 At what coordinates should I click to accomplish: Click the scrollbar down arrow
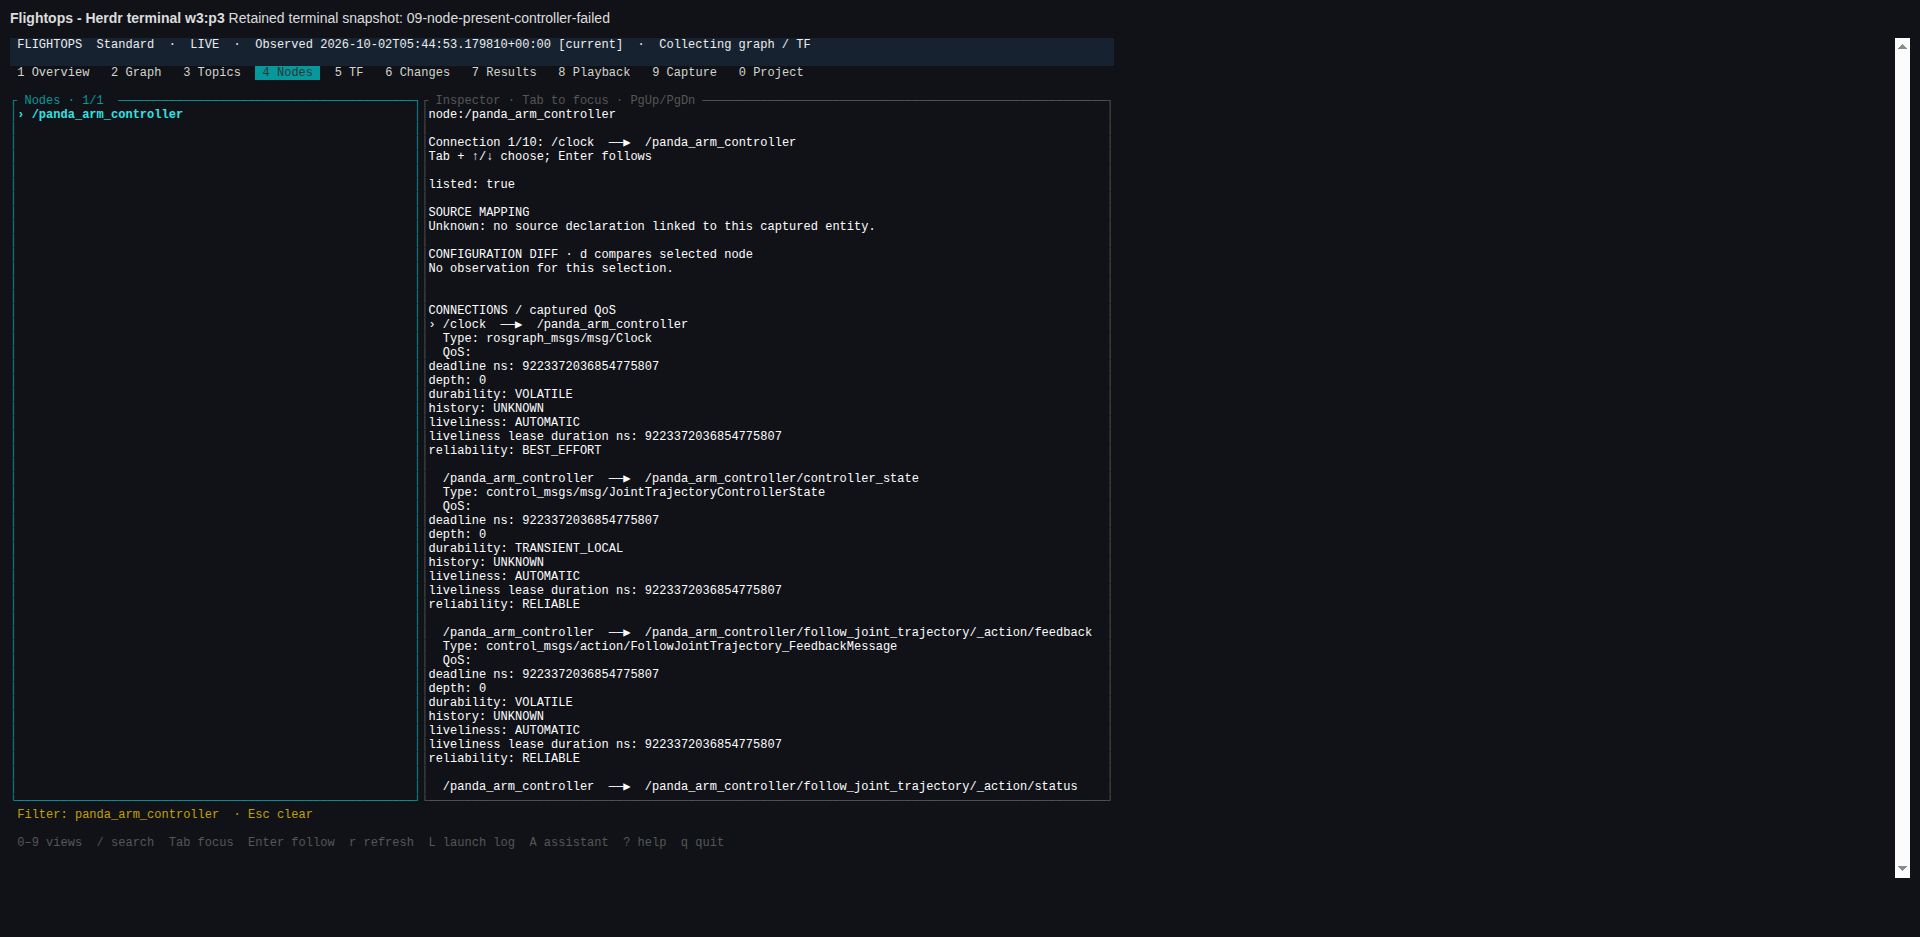(1902, 870)
